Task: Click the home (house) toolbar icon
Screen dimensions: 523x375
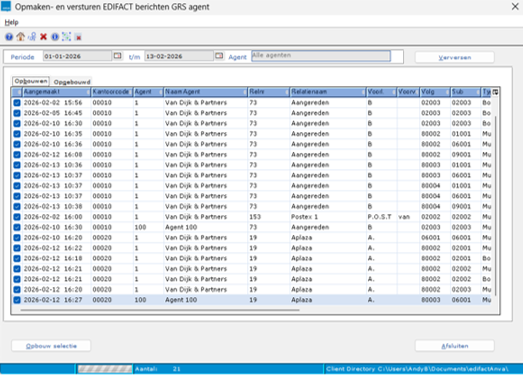Action: point(21,36)
